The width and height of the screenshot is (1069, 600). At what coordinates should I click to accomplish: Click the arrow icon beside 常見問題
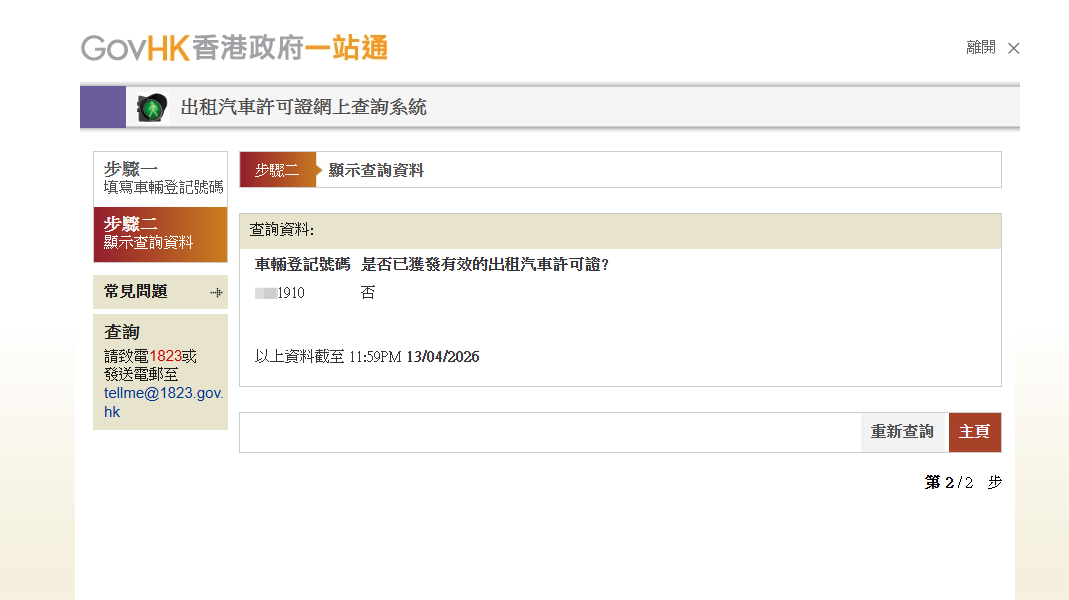(x=215, y=292)
